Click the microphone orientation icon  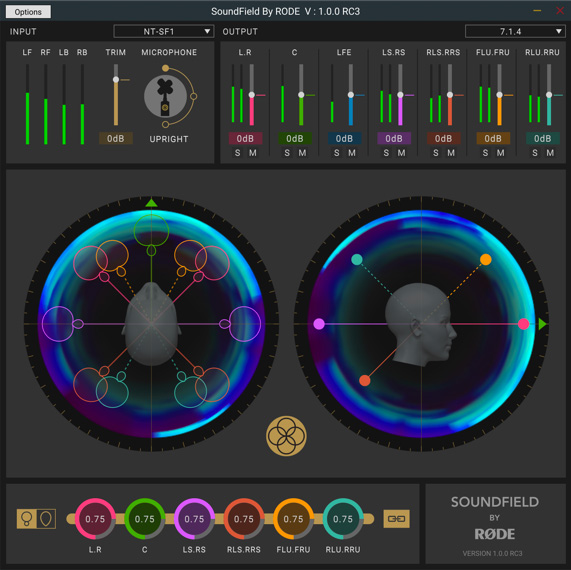165,97
